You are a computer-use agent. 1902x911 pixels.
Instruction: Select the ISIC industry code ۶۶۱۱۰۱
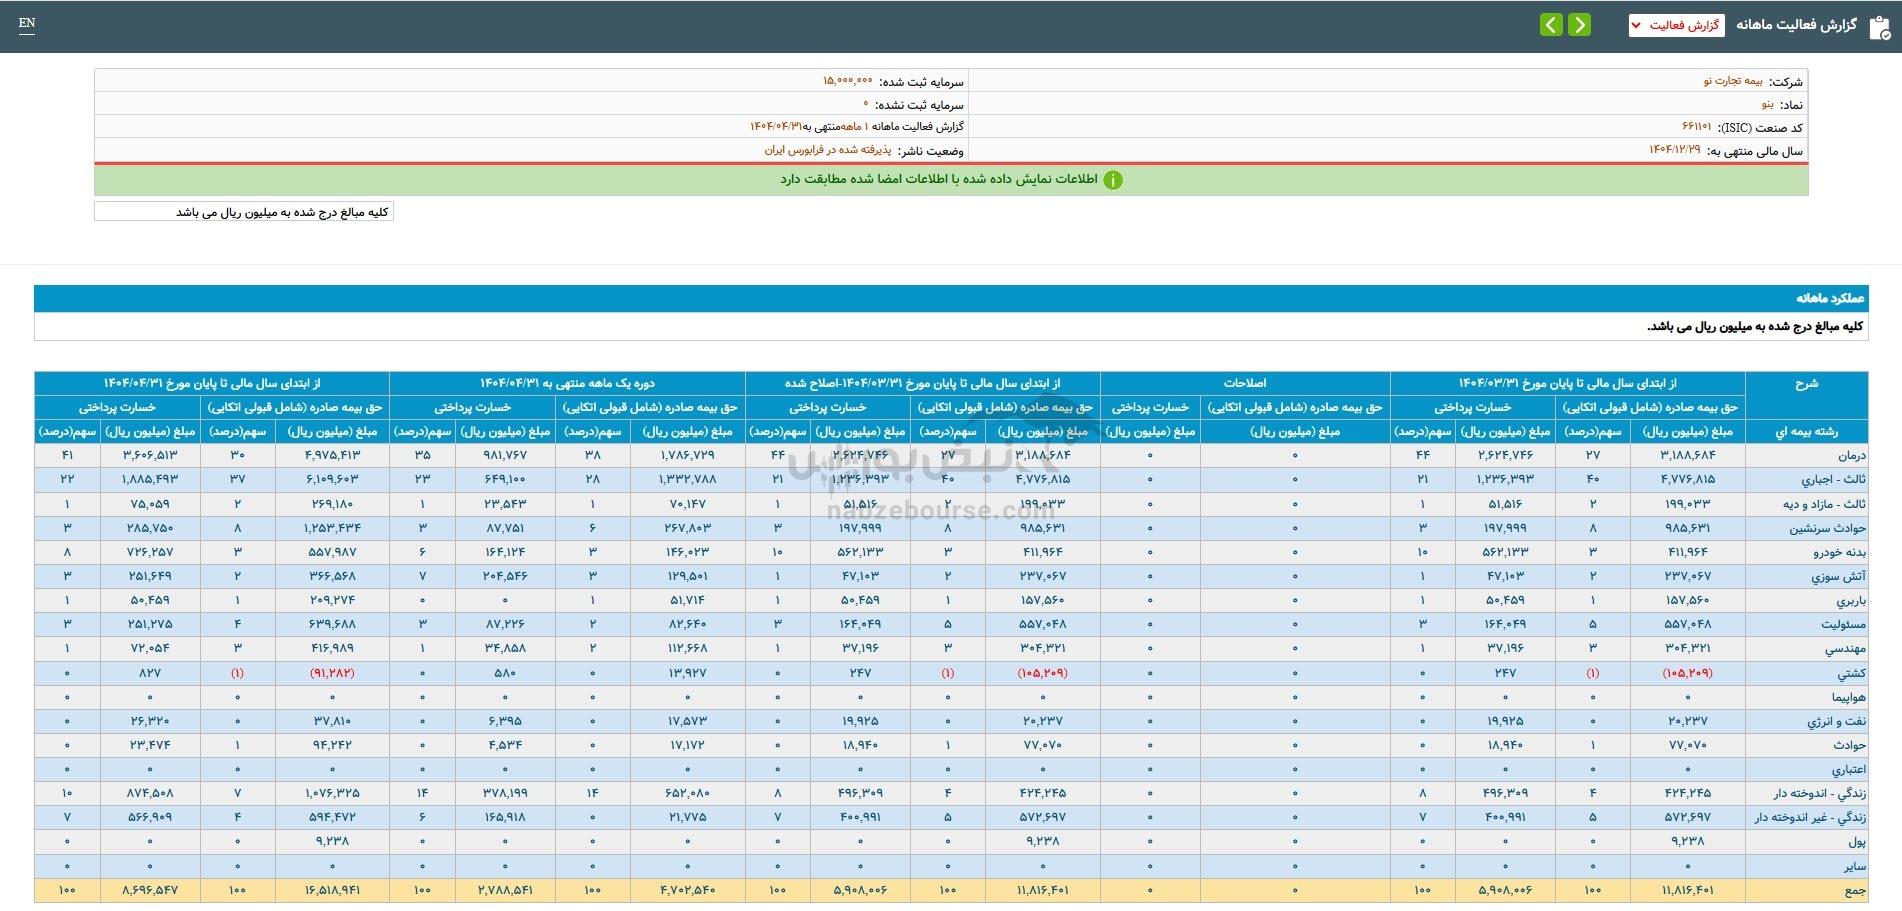pyautogui.click(x=1697, y=127)
